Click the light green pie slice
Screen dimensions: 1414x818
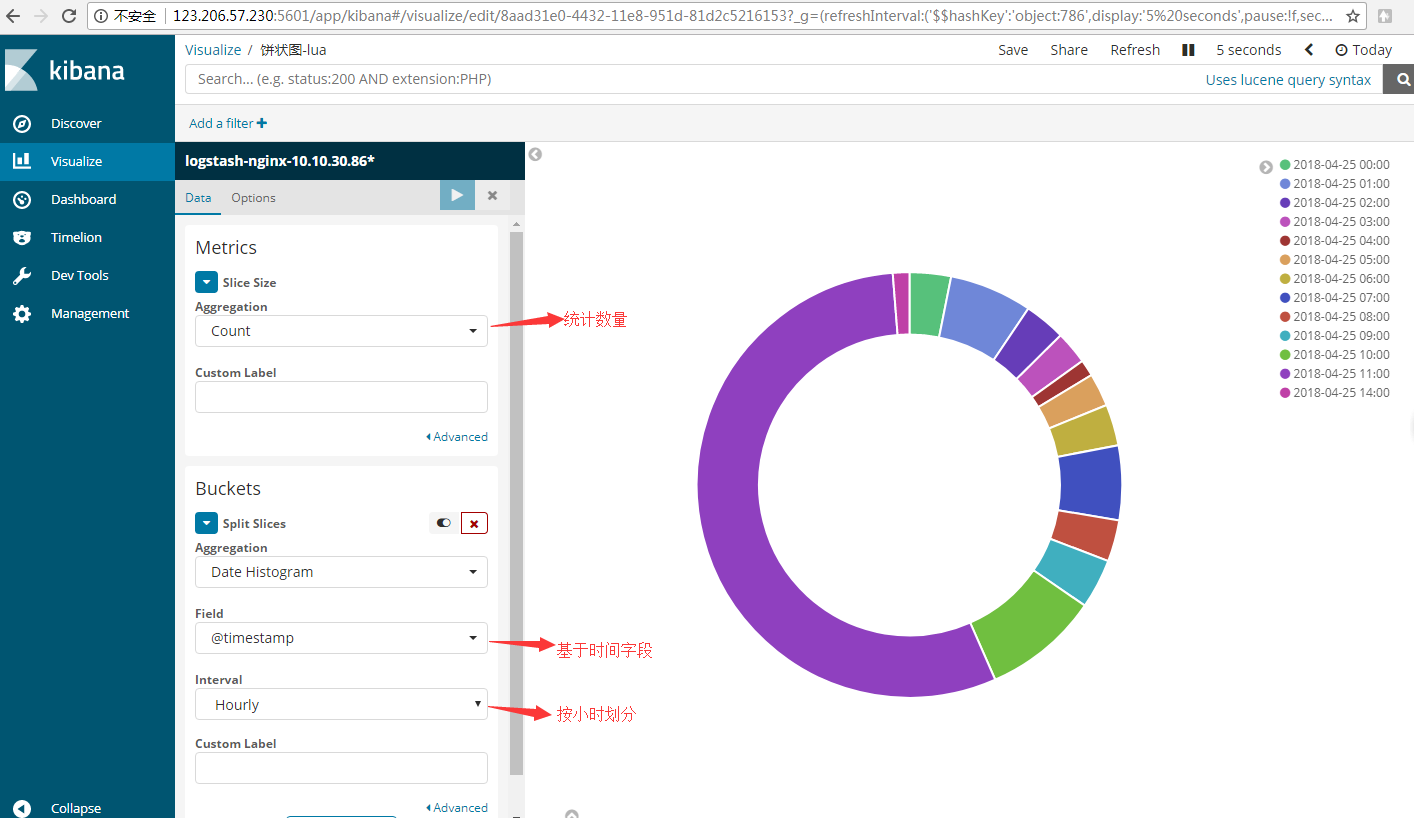pos(1030,623)
